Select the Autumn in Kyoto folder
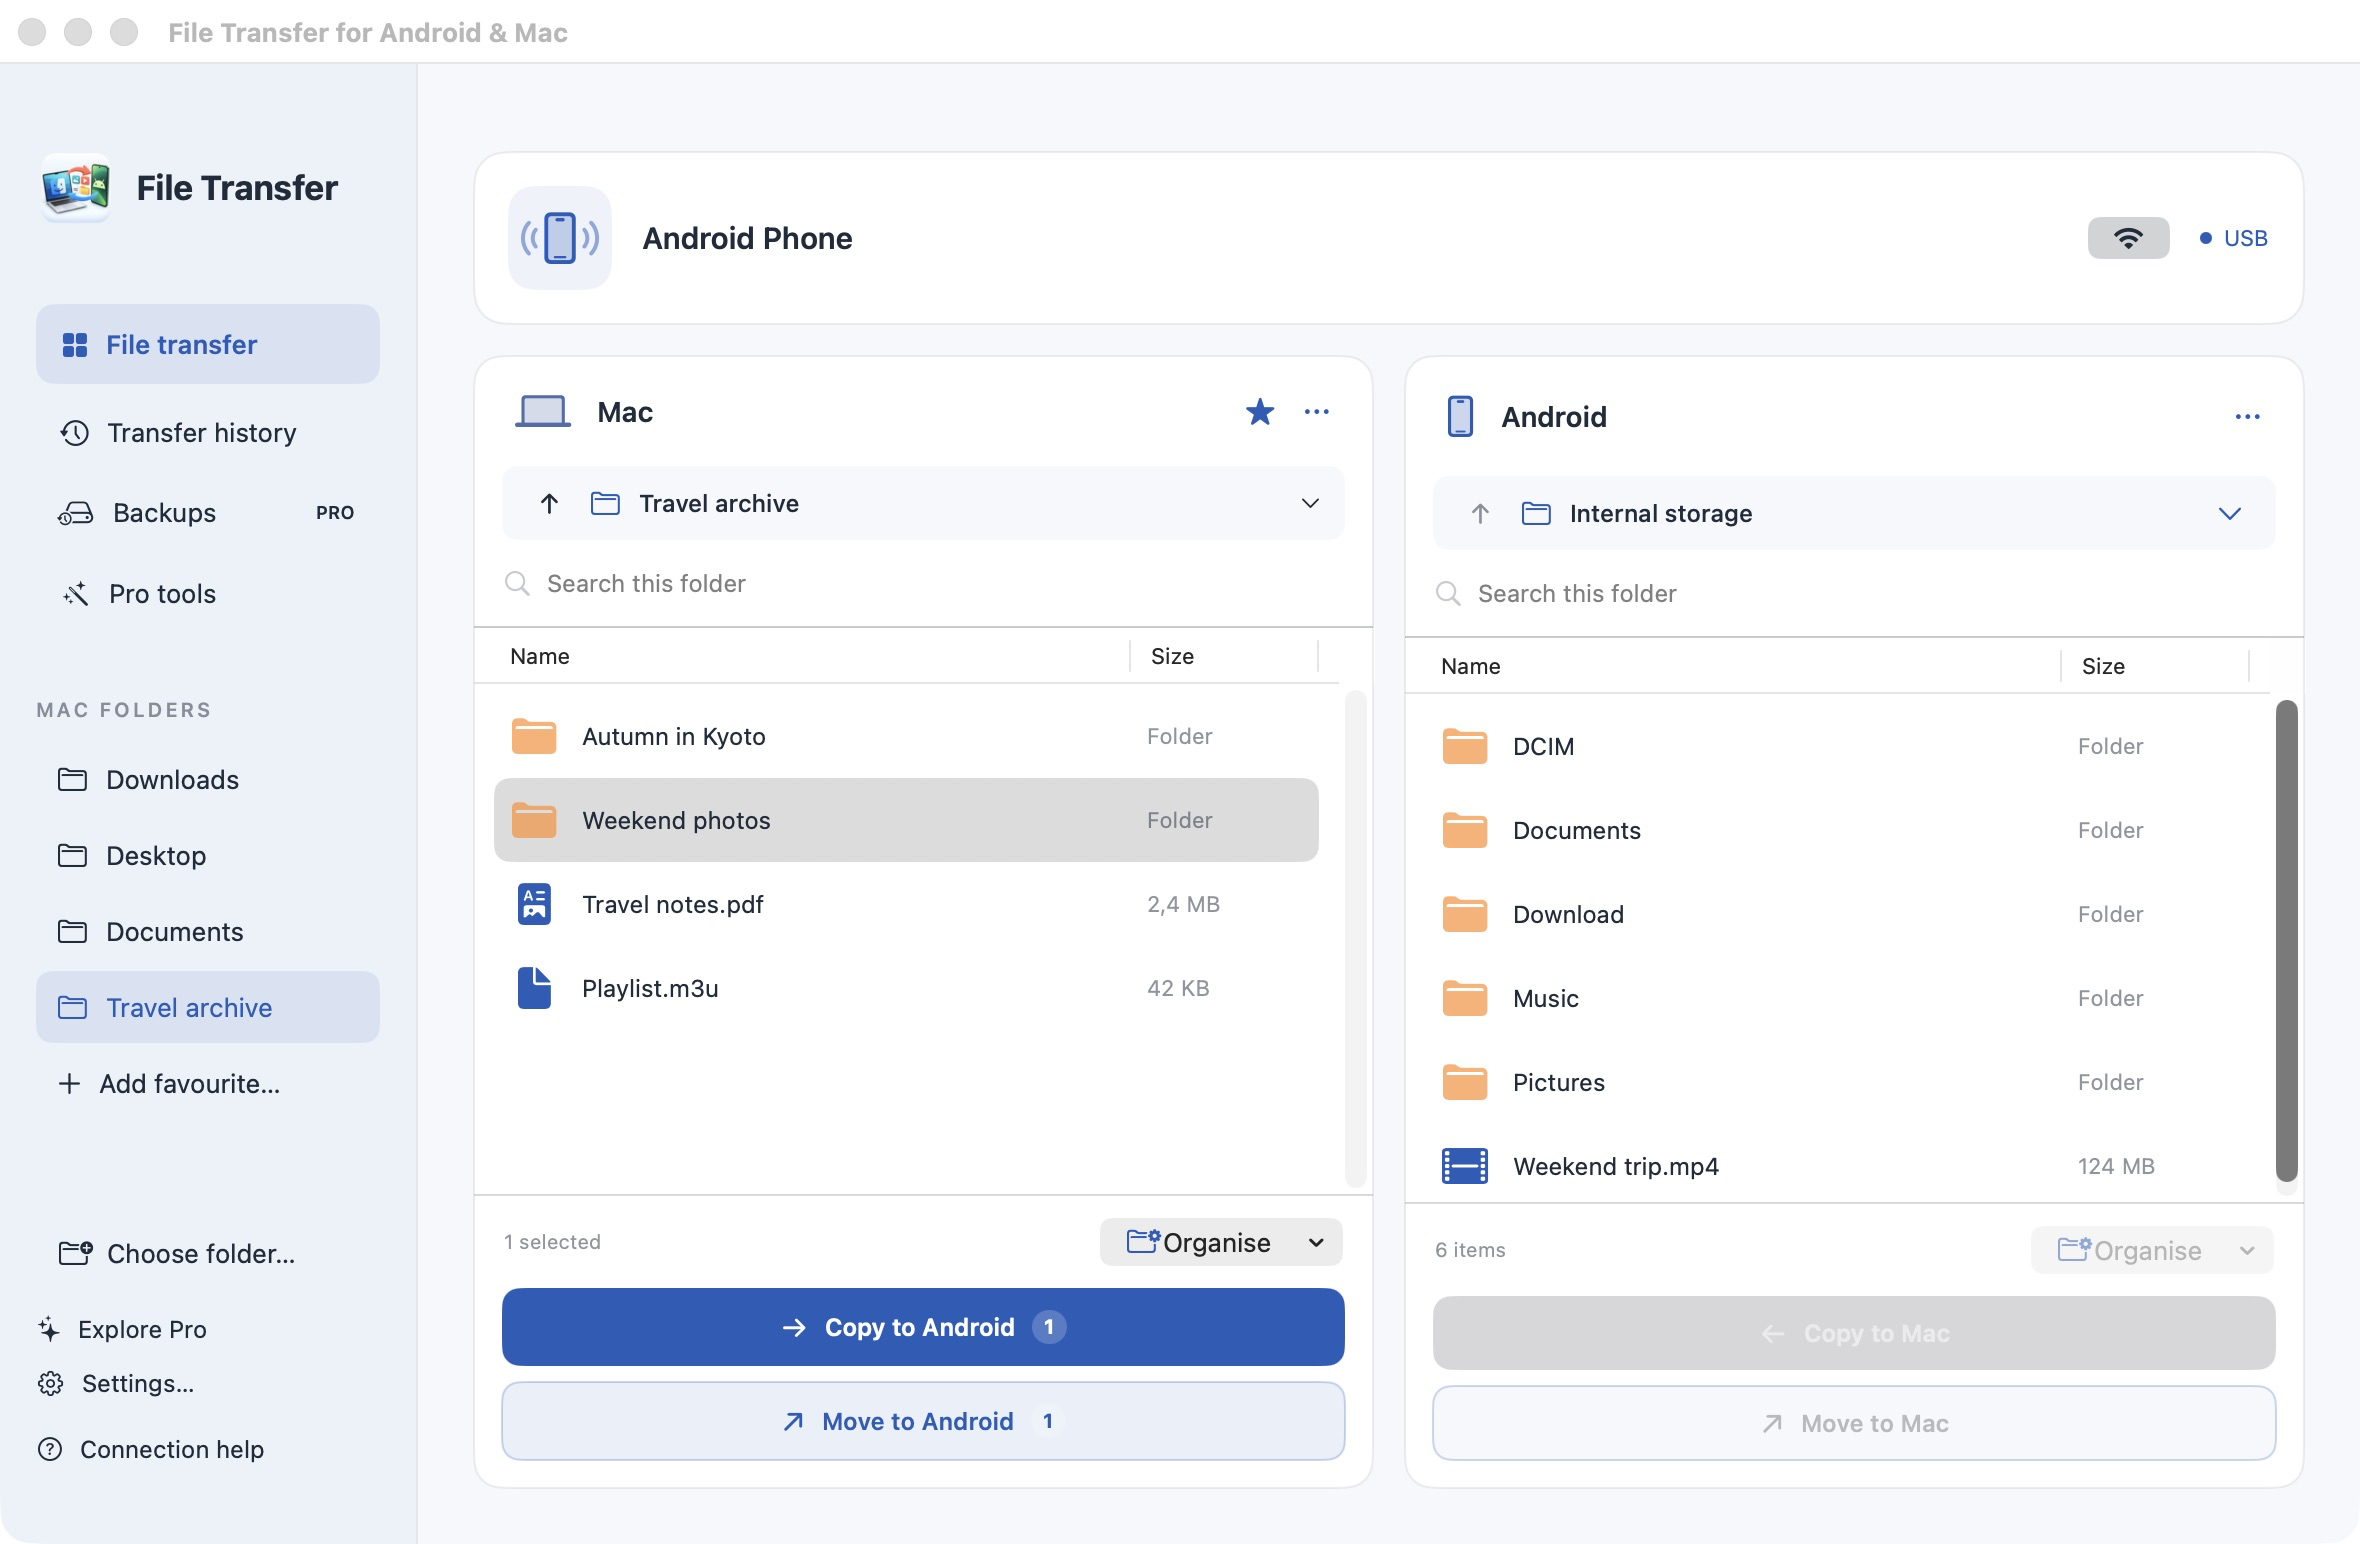This screenshot has height=1544, width=2360. coord(906,736)
